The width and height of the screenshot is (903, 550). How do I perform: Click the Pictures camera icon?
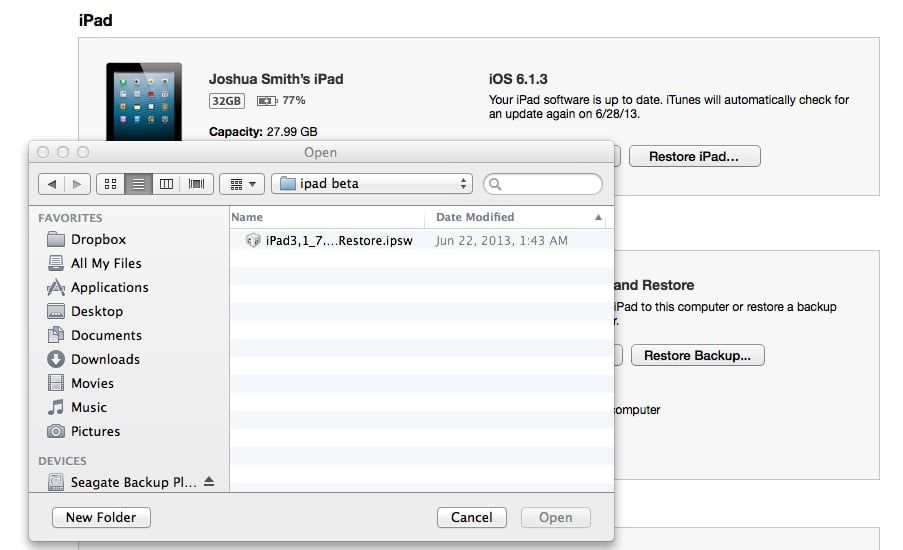pos(56,431)
